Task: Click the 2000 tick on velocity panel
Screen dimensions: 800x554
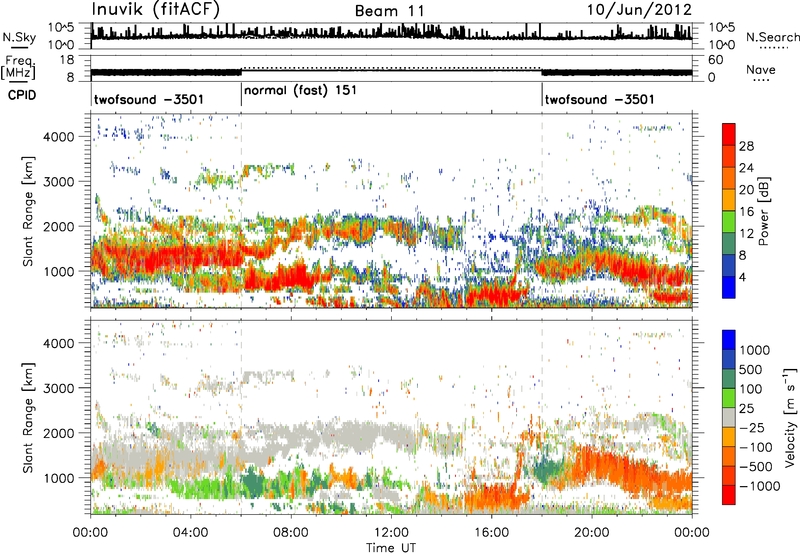Action: point(58,433)
